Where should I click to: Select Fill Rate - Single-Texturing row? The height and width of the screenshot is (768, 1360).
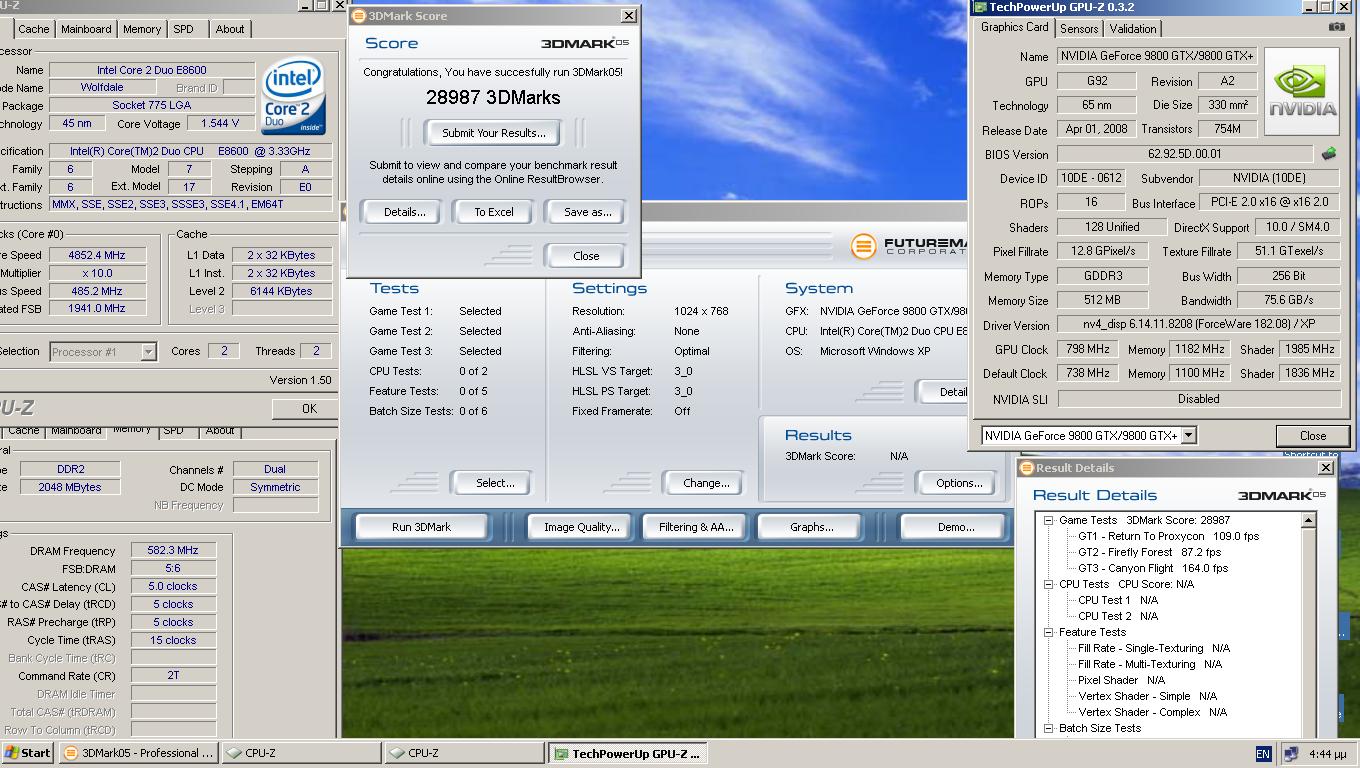coord(1154,648)
